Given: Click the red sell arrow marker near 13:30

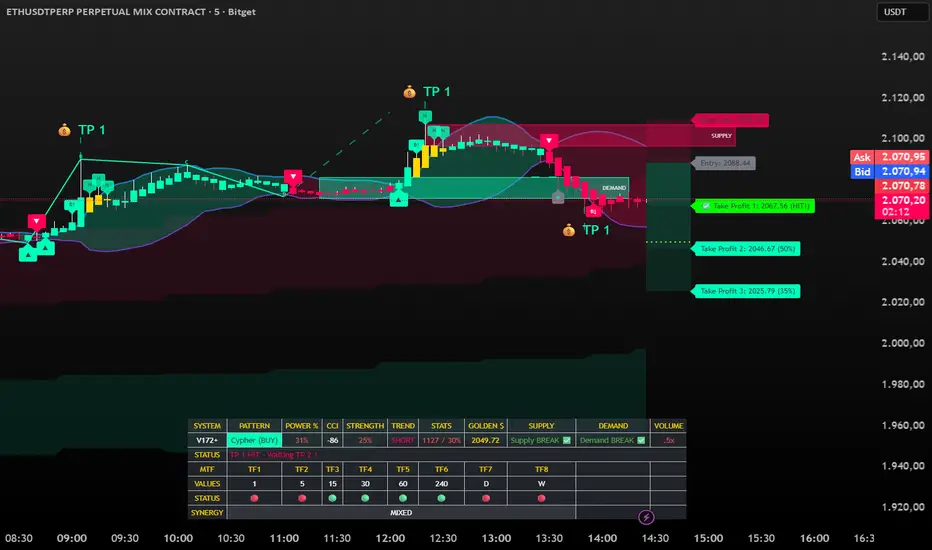Looking at the screenshot, I should 549,142.
